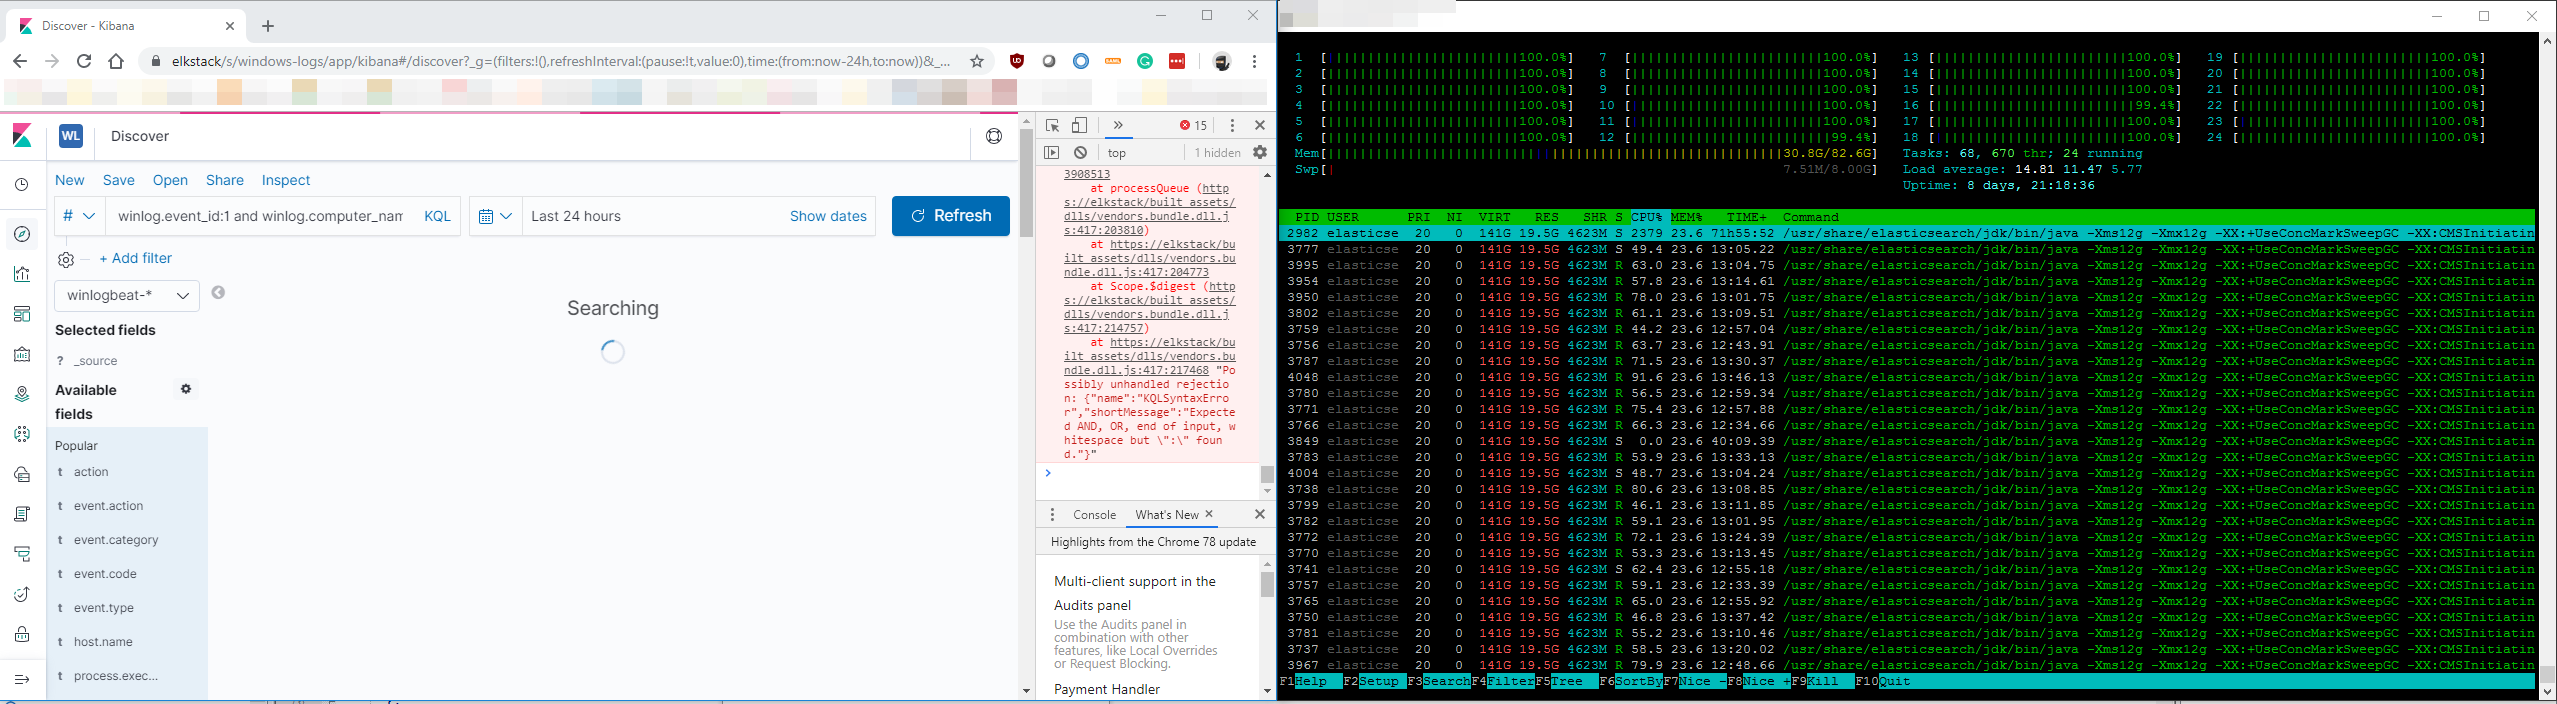Open the Uptime icon in Kibana sidebar
This screenshot has width=2557, height=704.
click(x=22, y=594)
